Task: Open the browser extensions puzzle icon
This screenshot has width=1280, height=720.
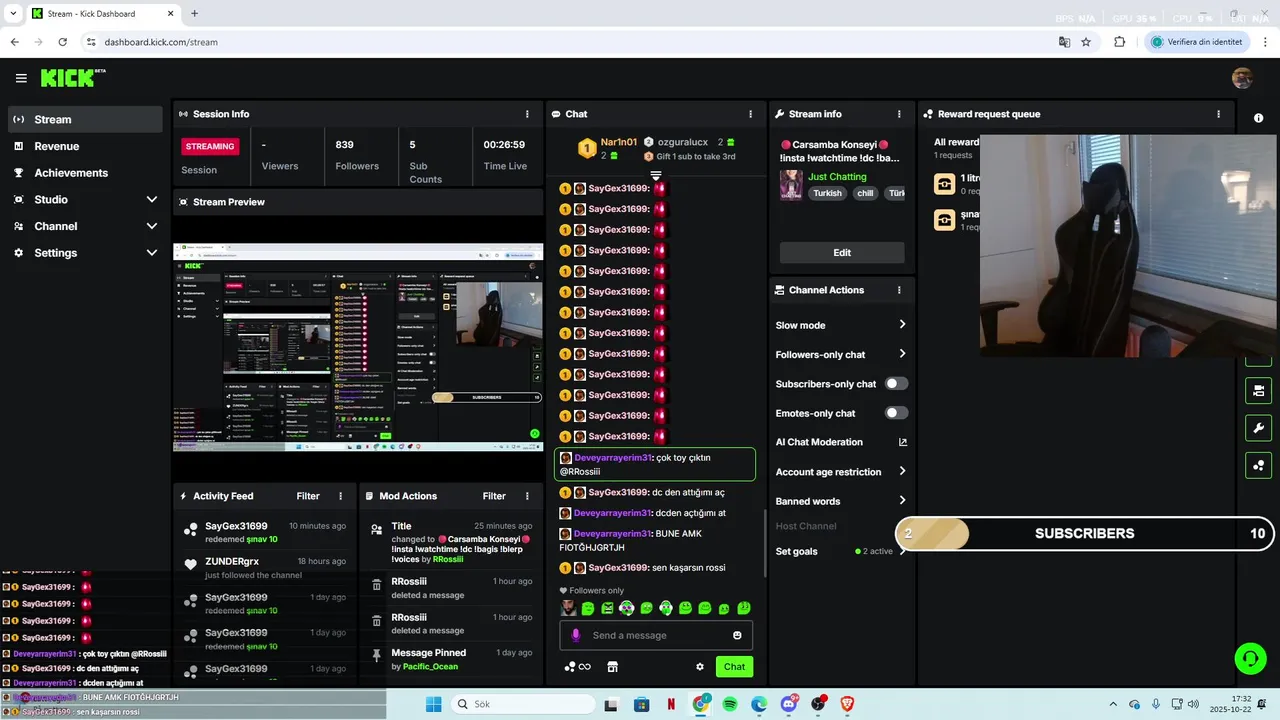Action: [1119, 42]
